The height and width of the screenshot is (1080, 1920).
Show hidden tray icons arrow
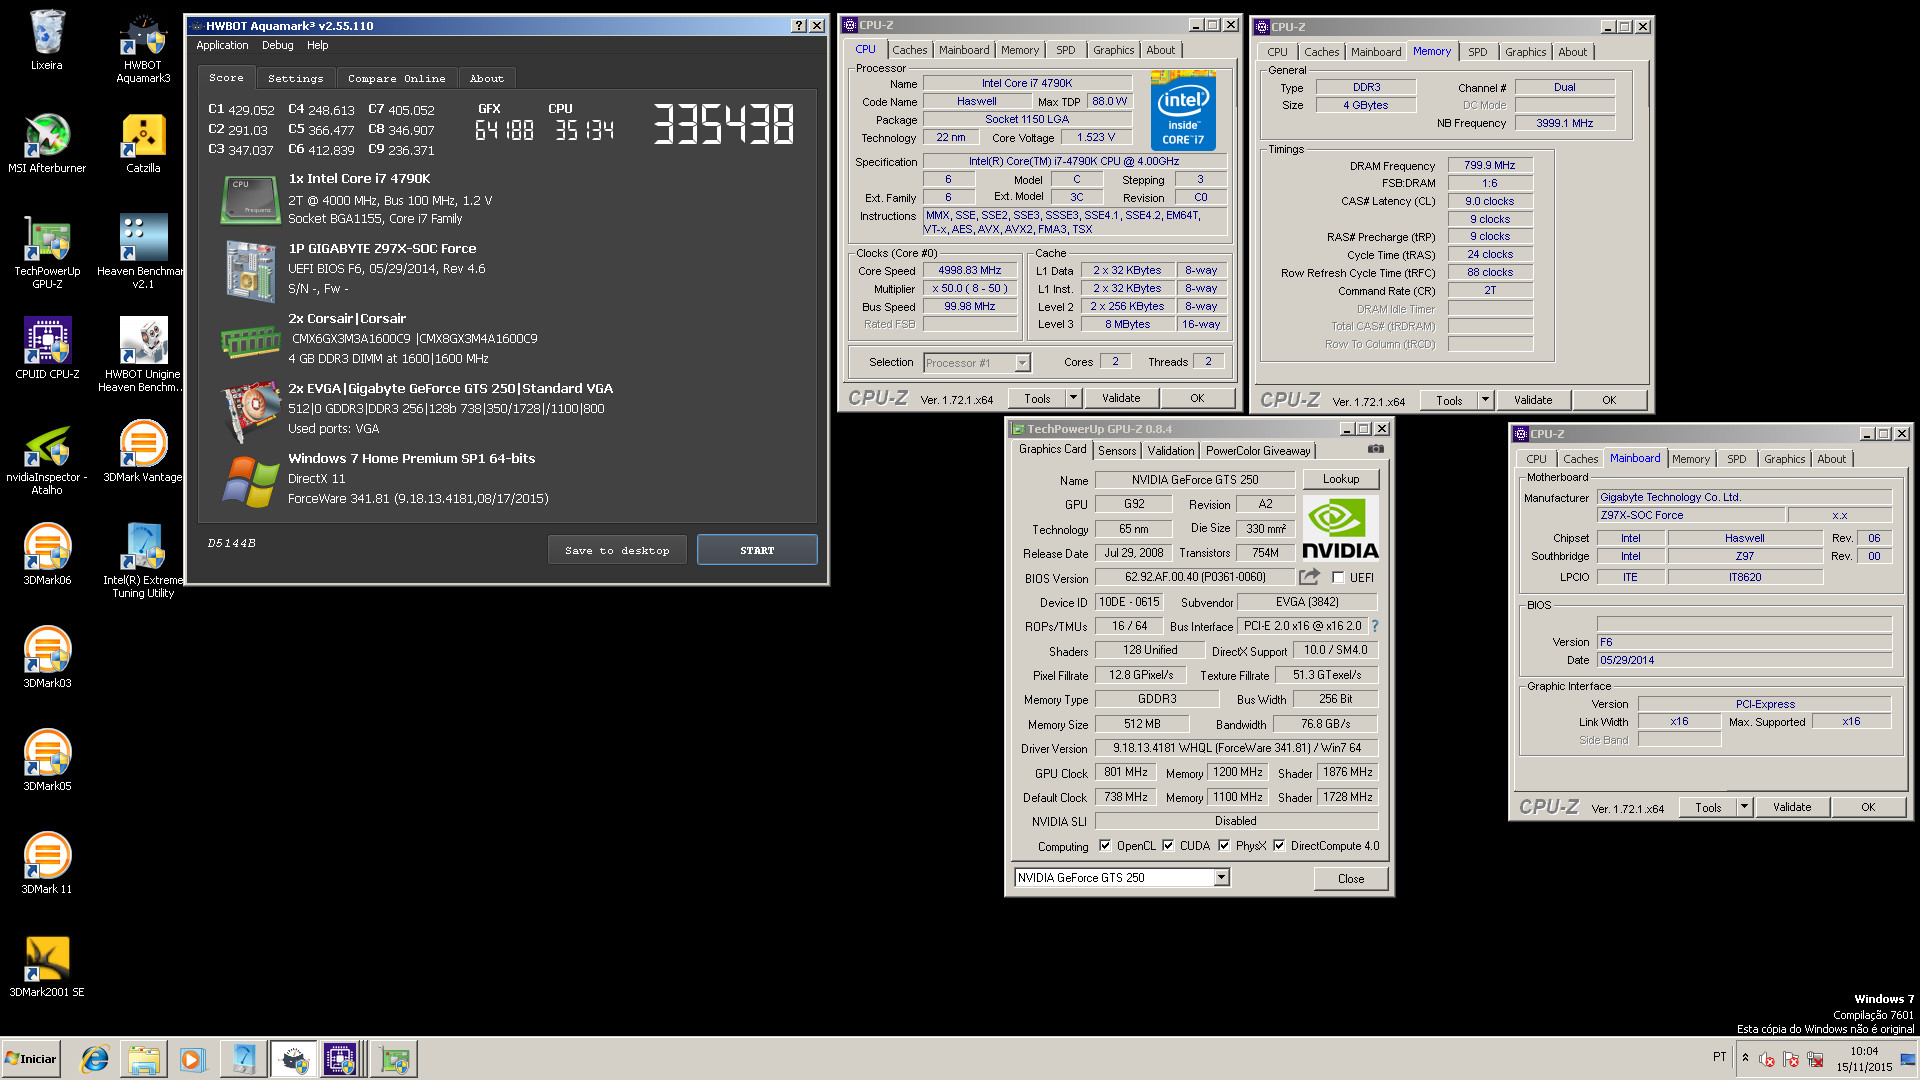coord(1745,1058)
